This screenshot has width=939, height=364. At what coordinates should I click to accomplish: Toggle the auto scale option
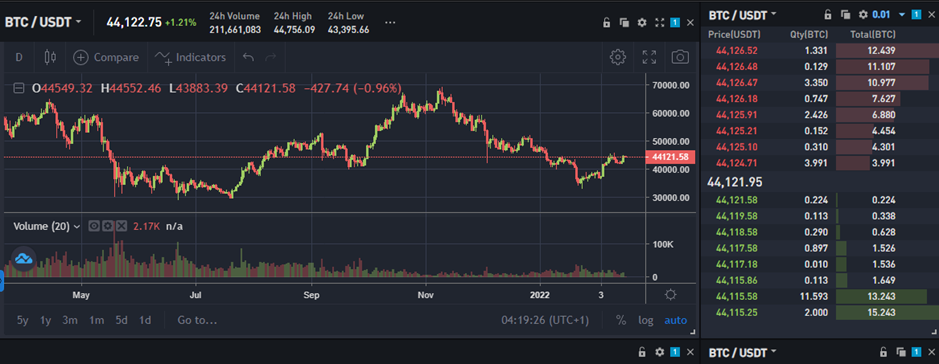(x=676, y=320)
